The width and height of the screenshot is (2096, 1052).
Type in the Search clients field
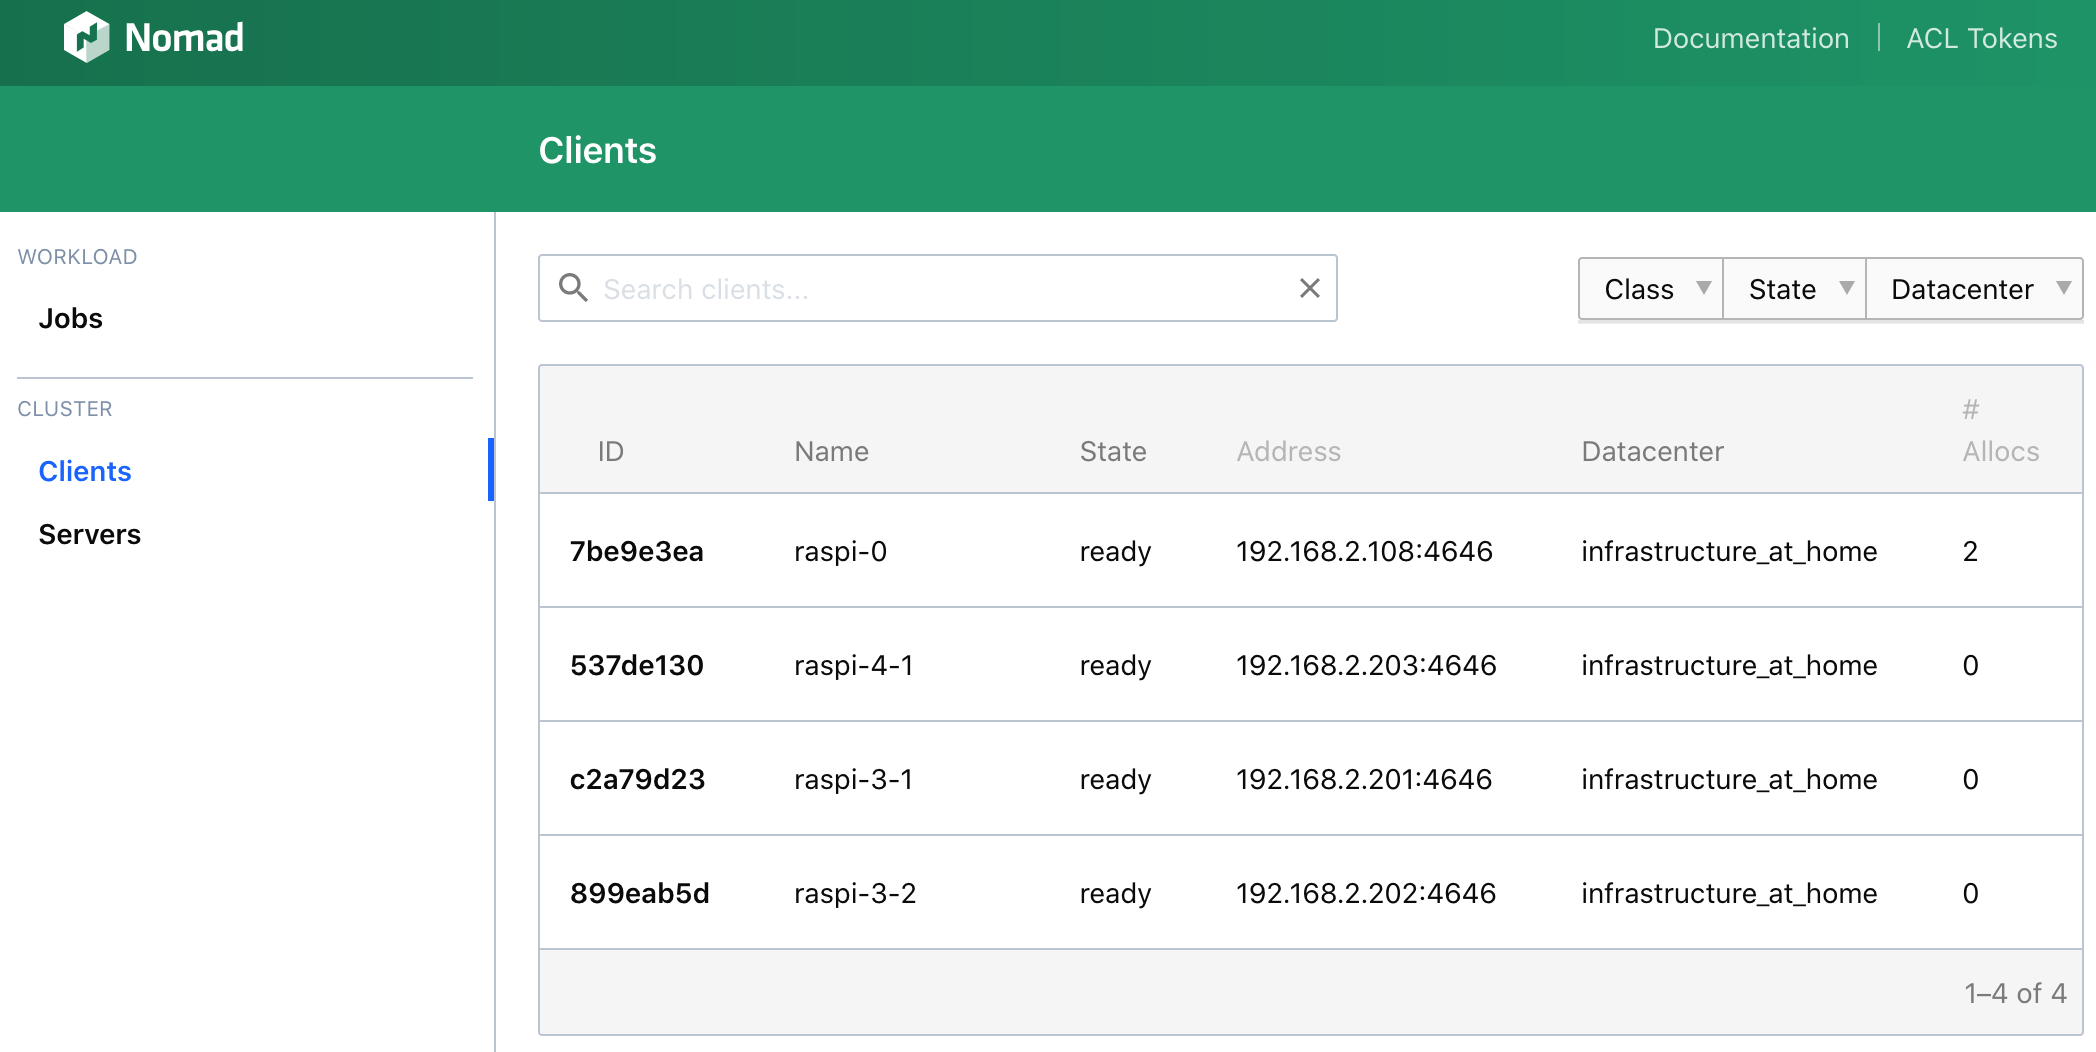point(940,289)
